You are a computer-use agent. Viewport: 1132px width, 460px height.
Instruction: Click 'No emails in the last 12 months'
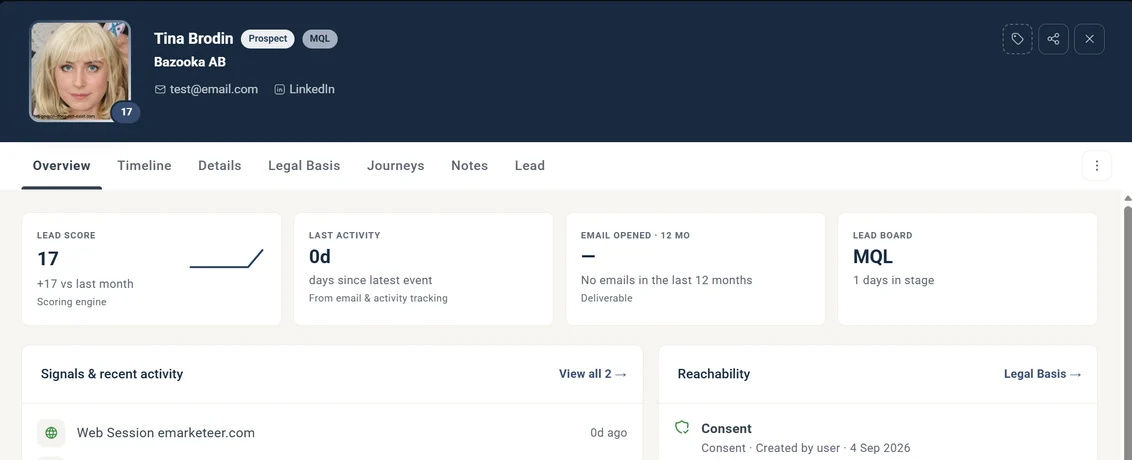point(666,280)
